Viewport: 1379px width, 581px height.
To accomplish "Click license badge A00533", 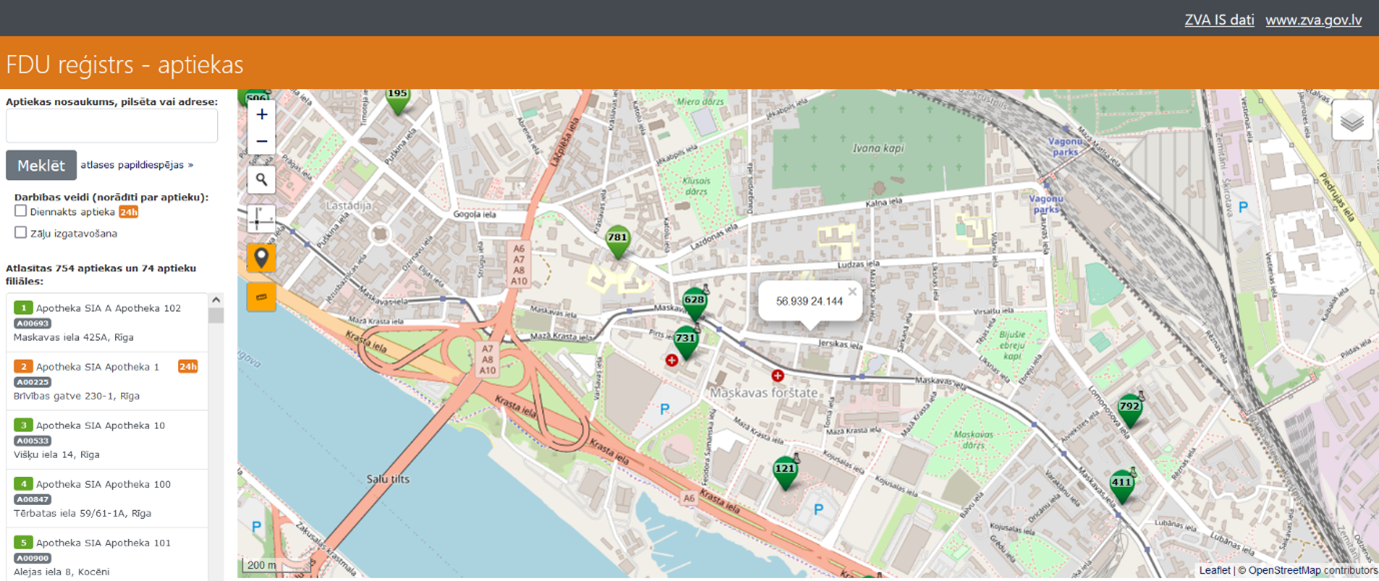I will tap(32, 441).
